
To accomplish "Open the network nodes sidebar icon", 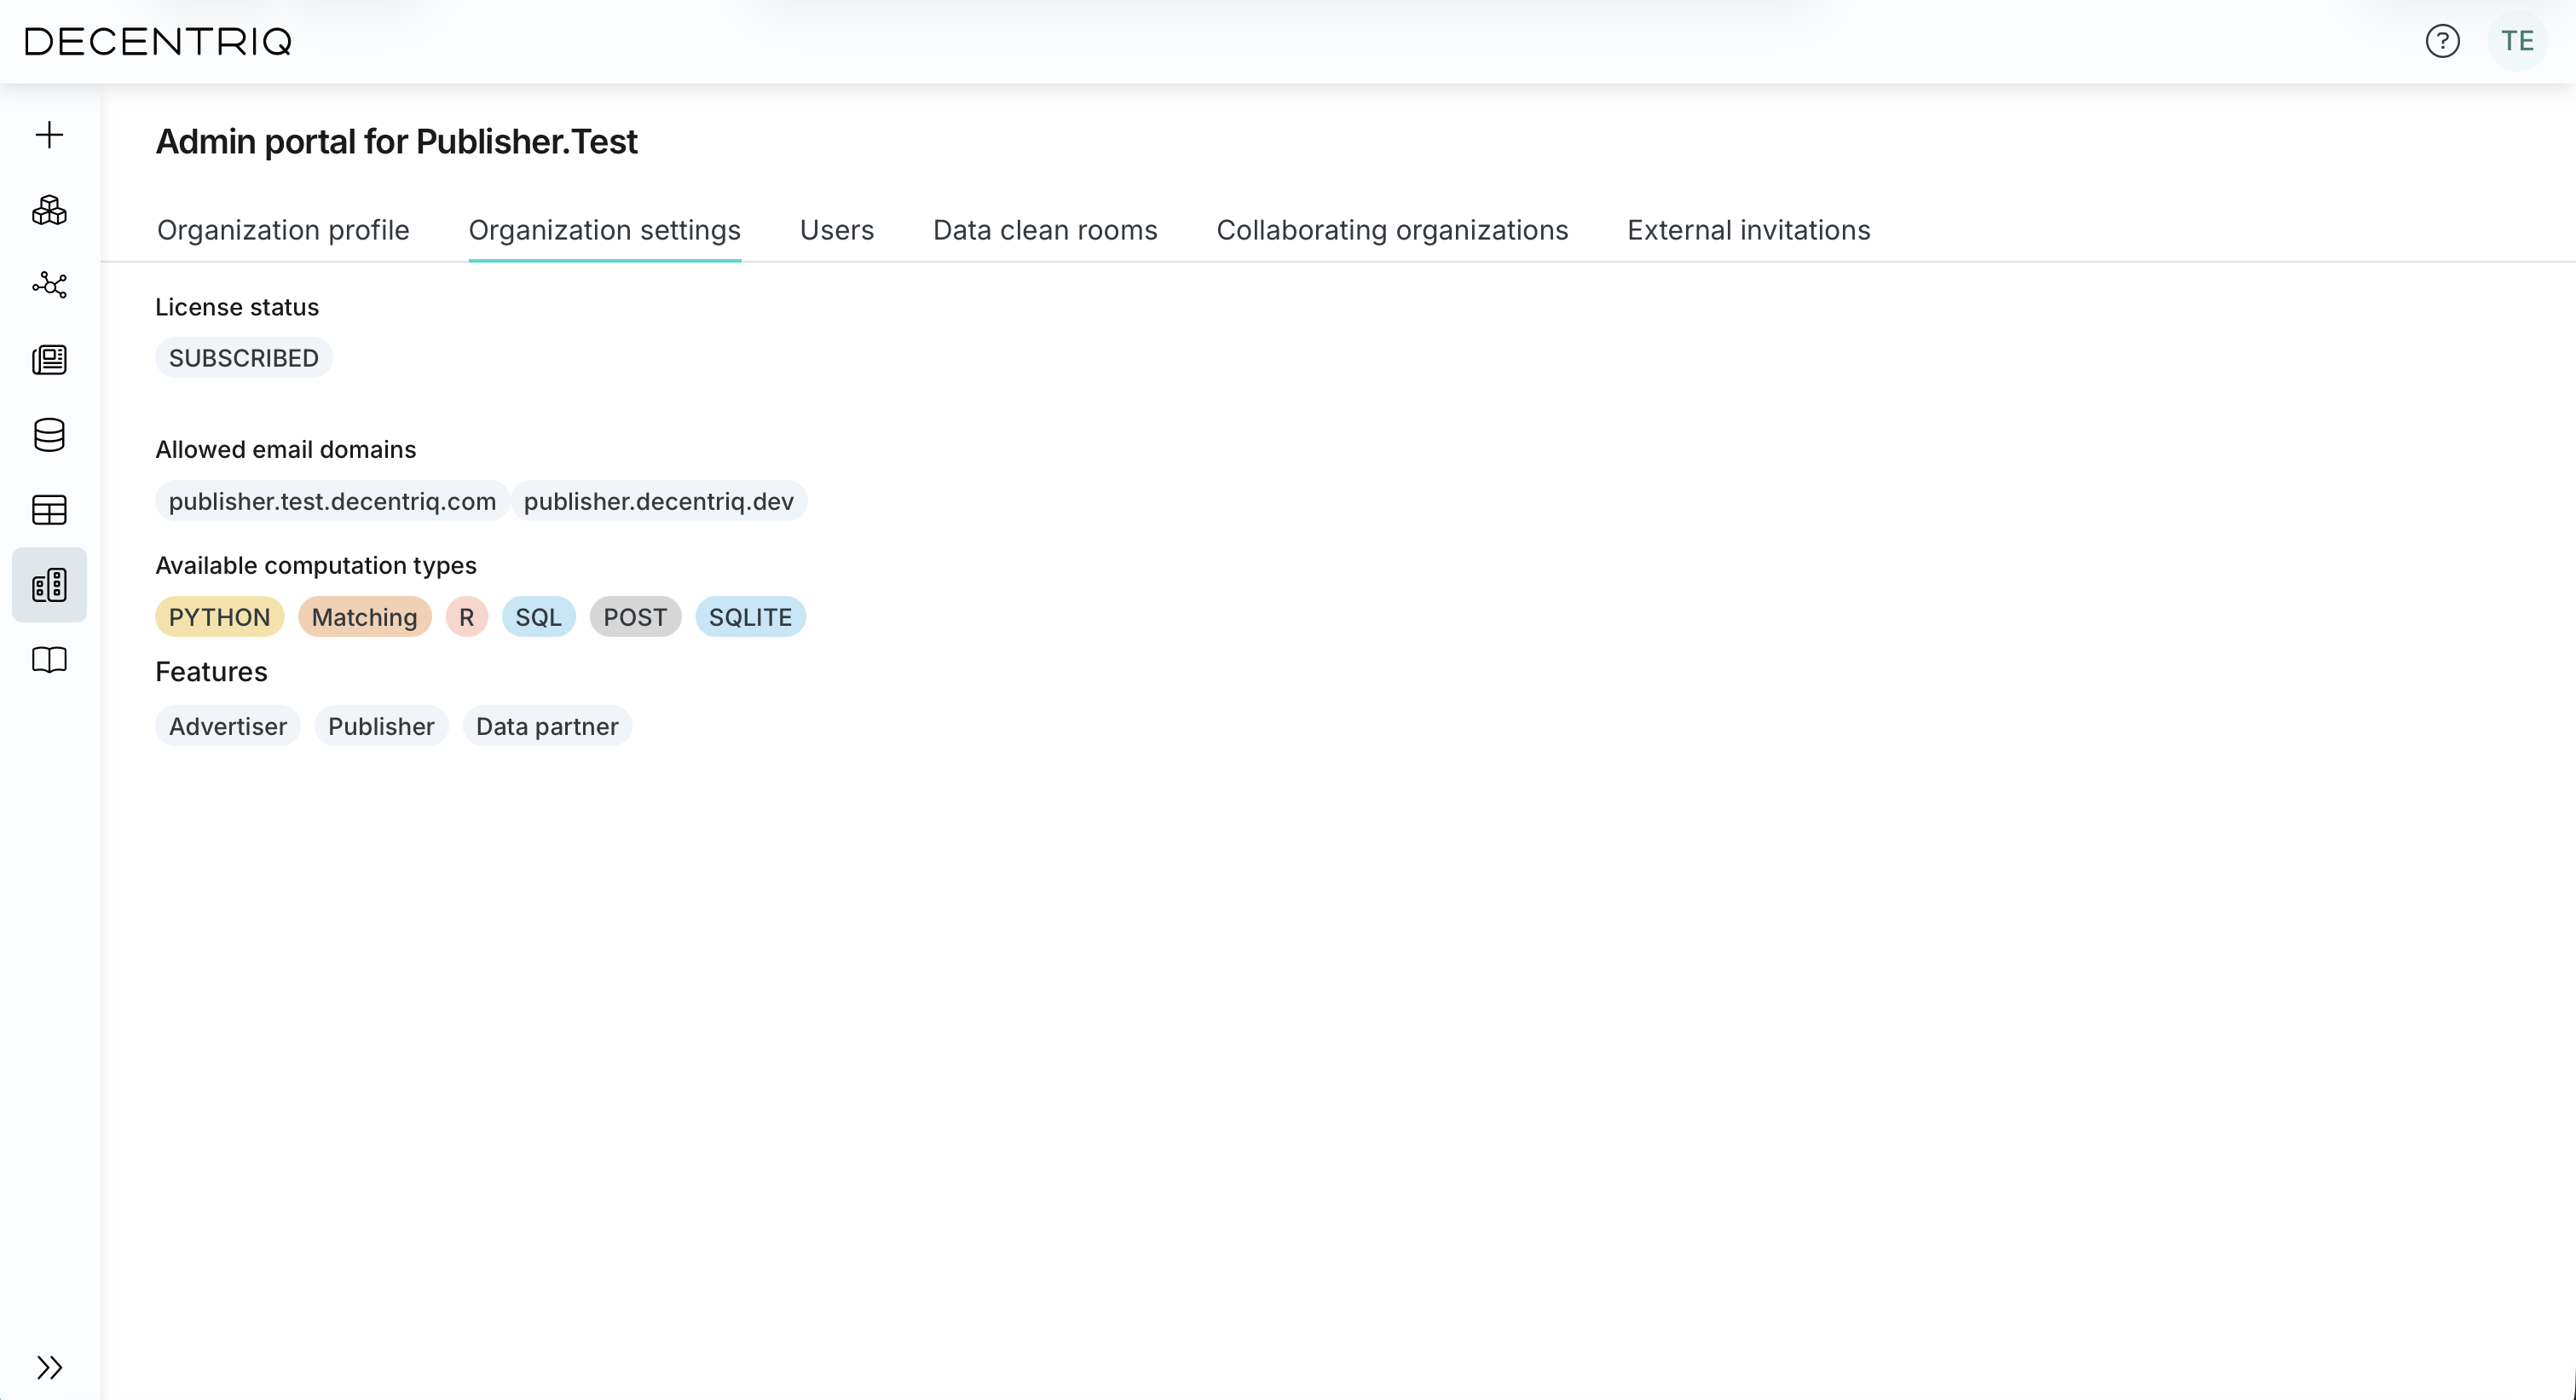I will (x=49, y=285).
